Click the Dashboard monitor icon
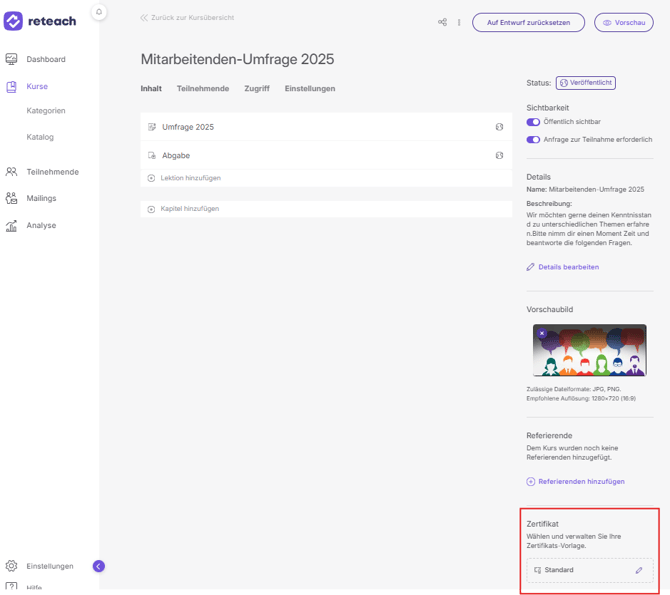Viewport: 670px width, 595px height. 12,59
